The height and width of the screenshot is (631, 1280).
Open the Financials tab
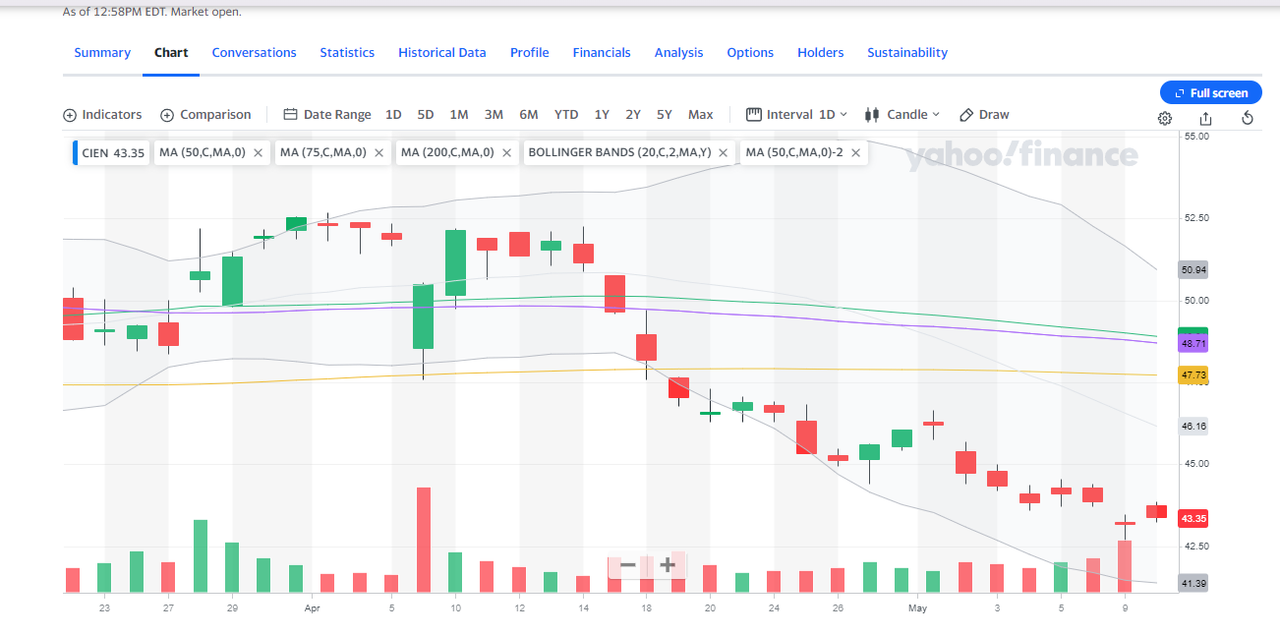601,53
